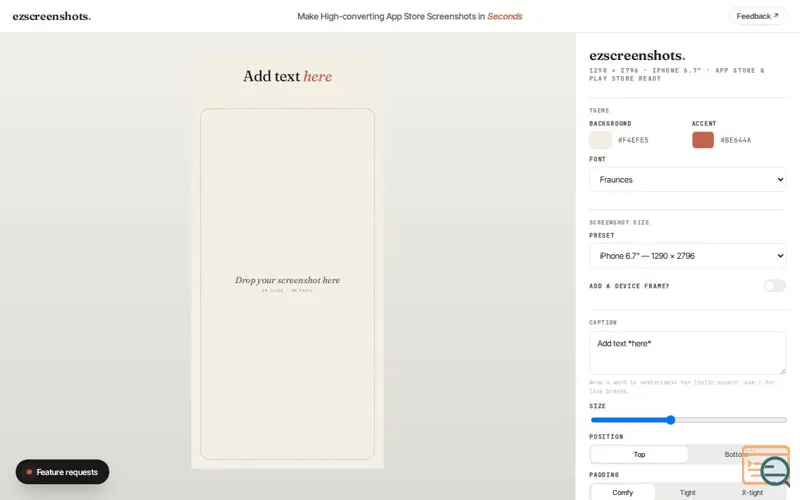
Task: Open Feature requests button
Action: click(x=62, y=472)
